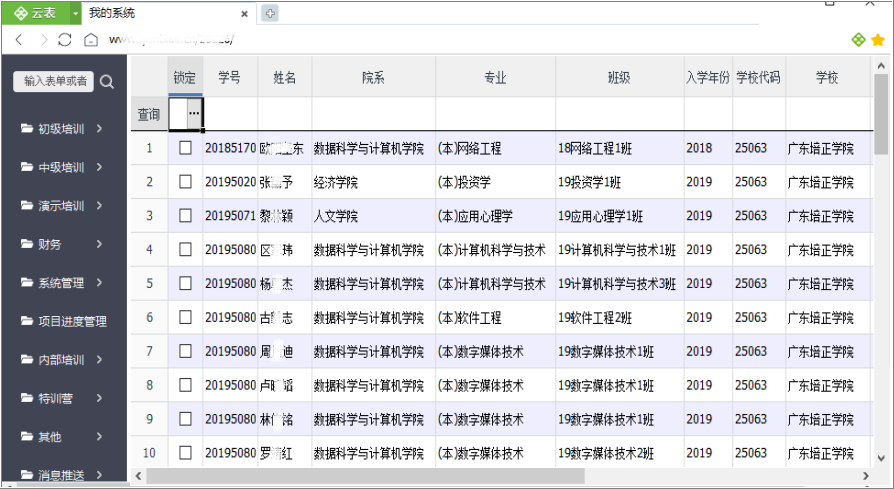Tick the 锁定 checkbox in row 5
The image size is (894, 489).
(185, 283)
